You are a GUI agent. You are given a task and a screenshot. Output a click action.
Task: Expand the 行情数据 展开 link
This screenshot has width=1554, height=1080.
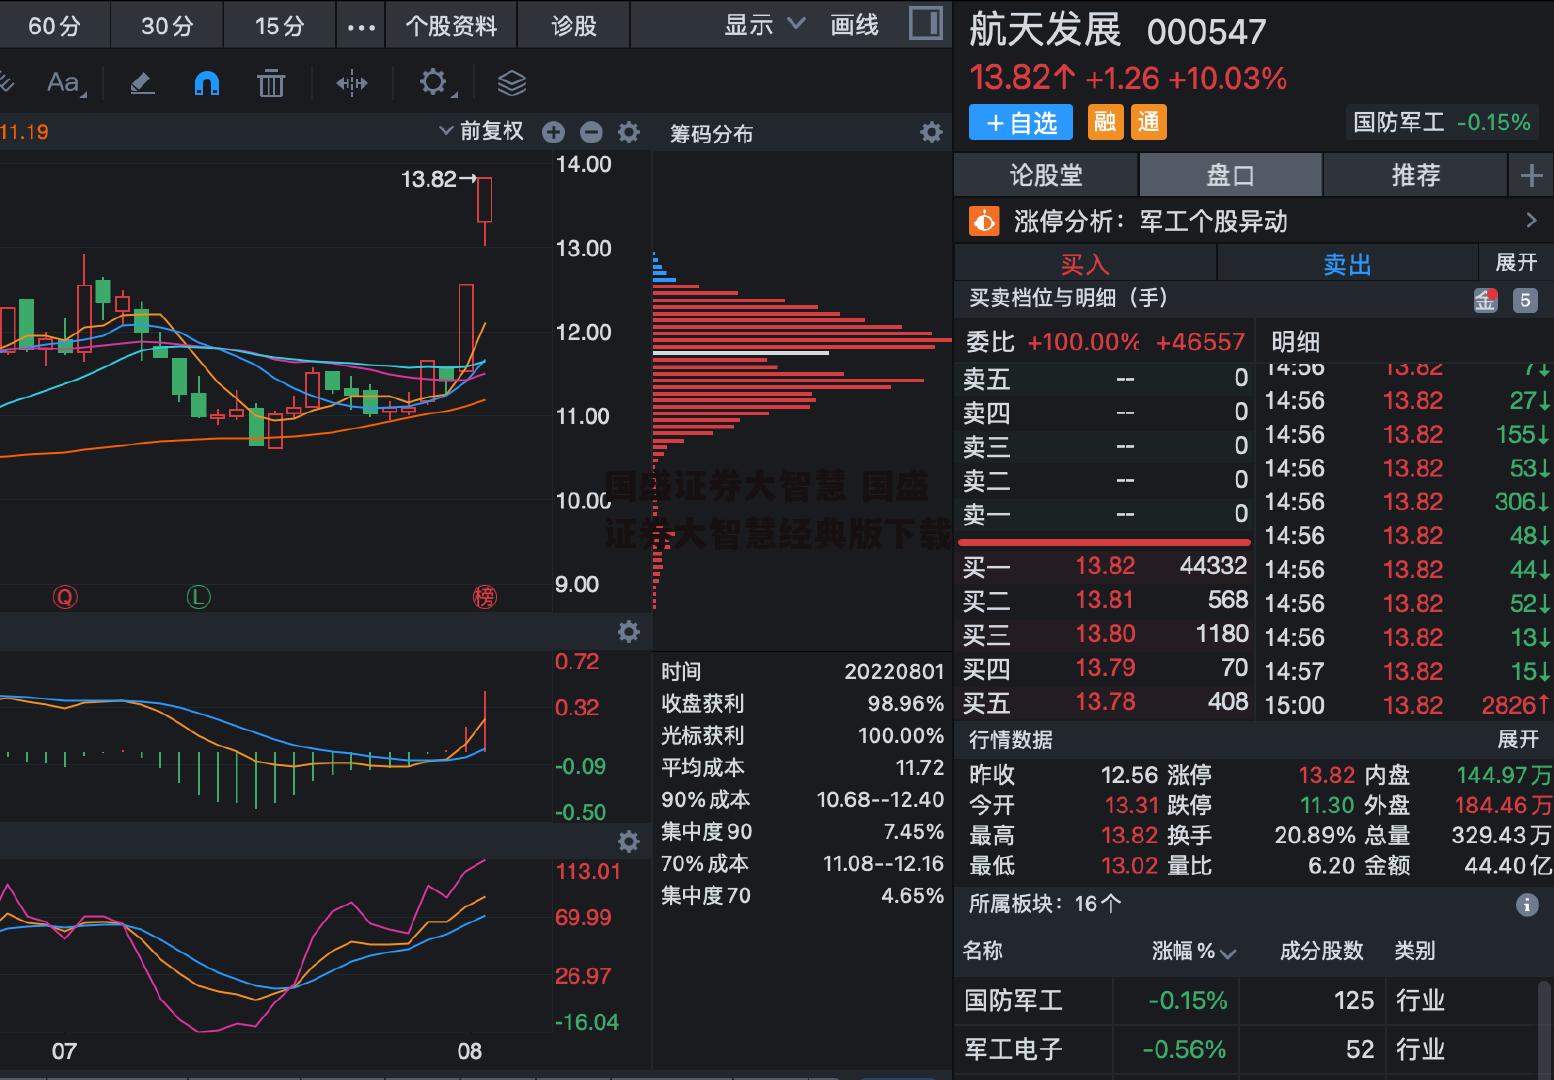(1517, 739)
